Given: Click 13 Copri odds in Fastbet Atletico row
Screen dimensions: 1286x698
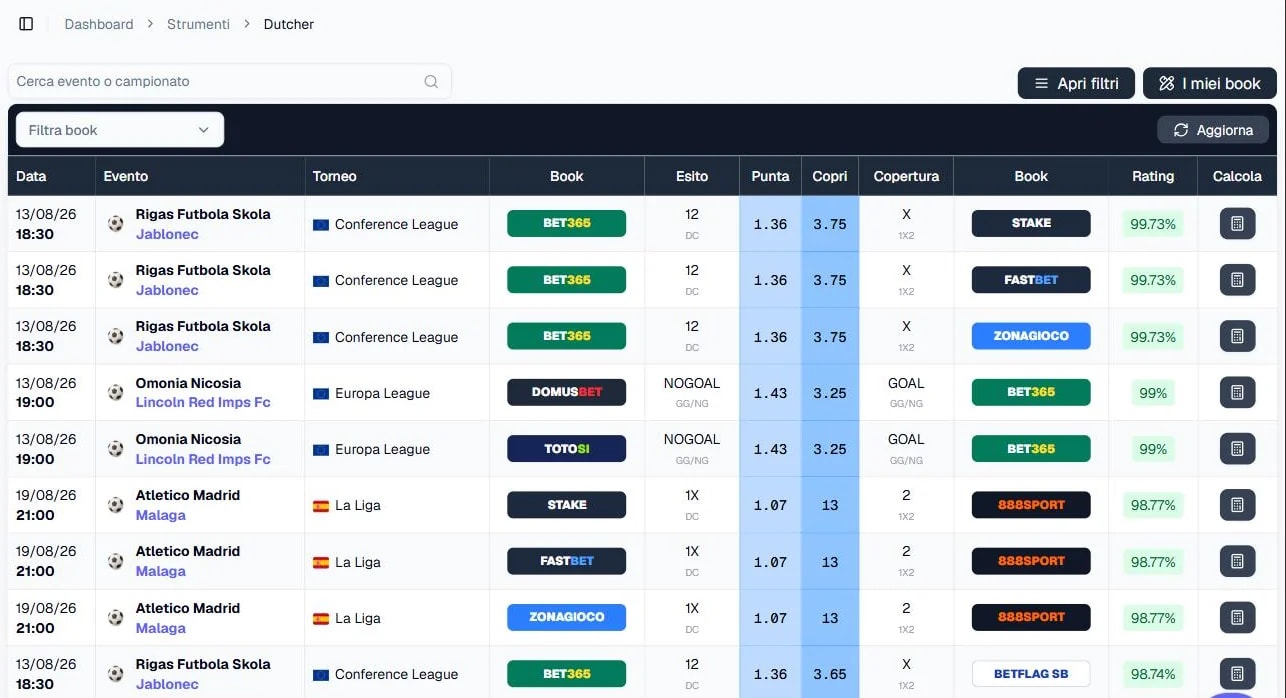Looking at the screenshot, I should click(830, 562).
